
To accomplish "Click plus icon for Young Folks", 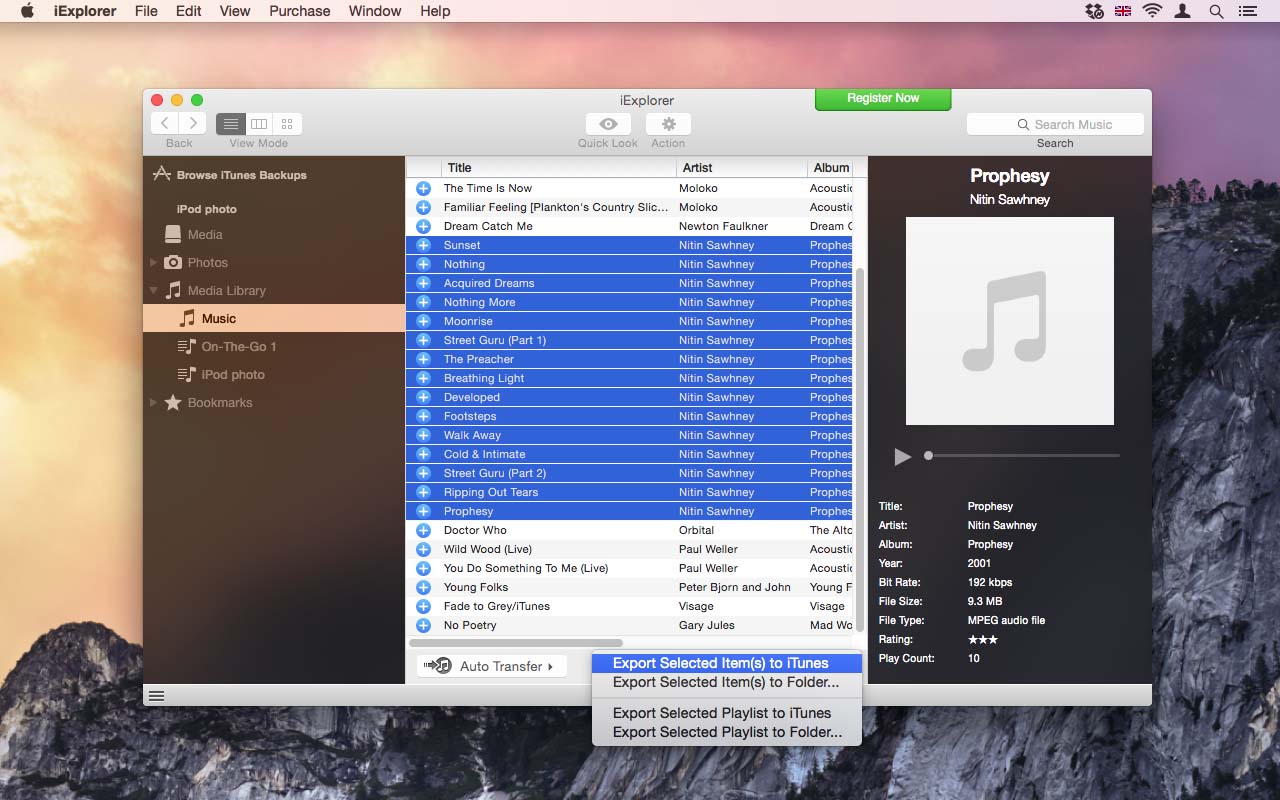I will coord(423,587).
